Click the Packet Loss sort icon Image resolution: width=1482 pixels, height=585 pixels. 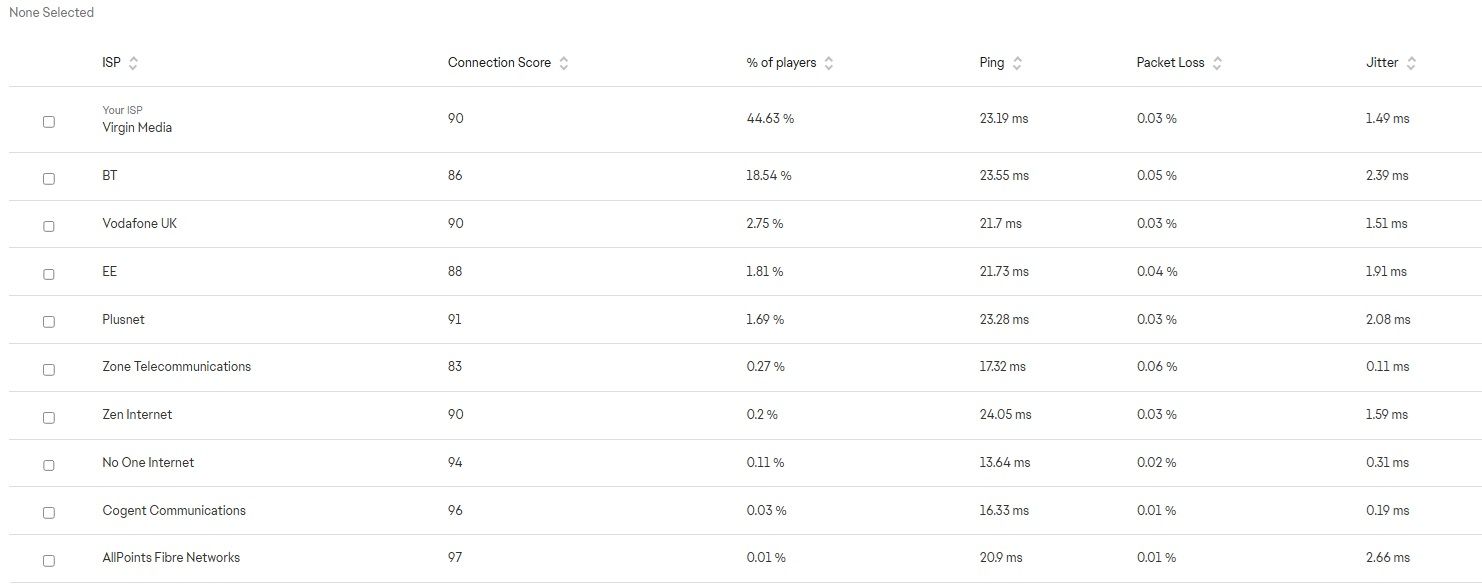(x=1217, y=63)
